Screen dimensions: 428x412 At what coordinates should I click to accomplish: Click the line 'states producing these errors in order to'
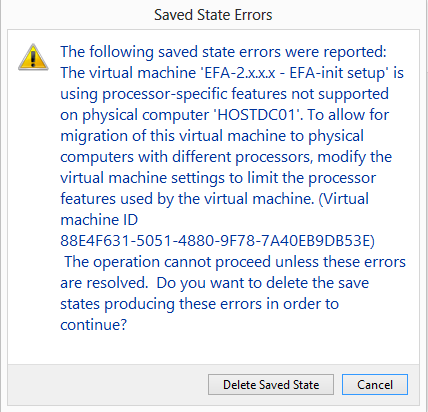199,304
